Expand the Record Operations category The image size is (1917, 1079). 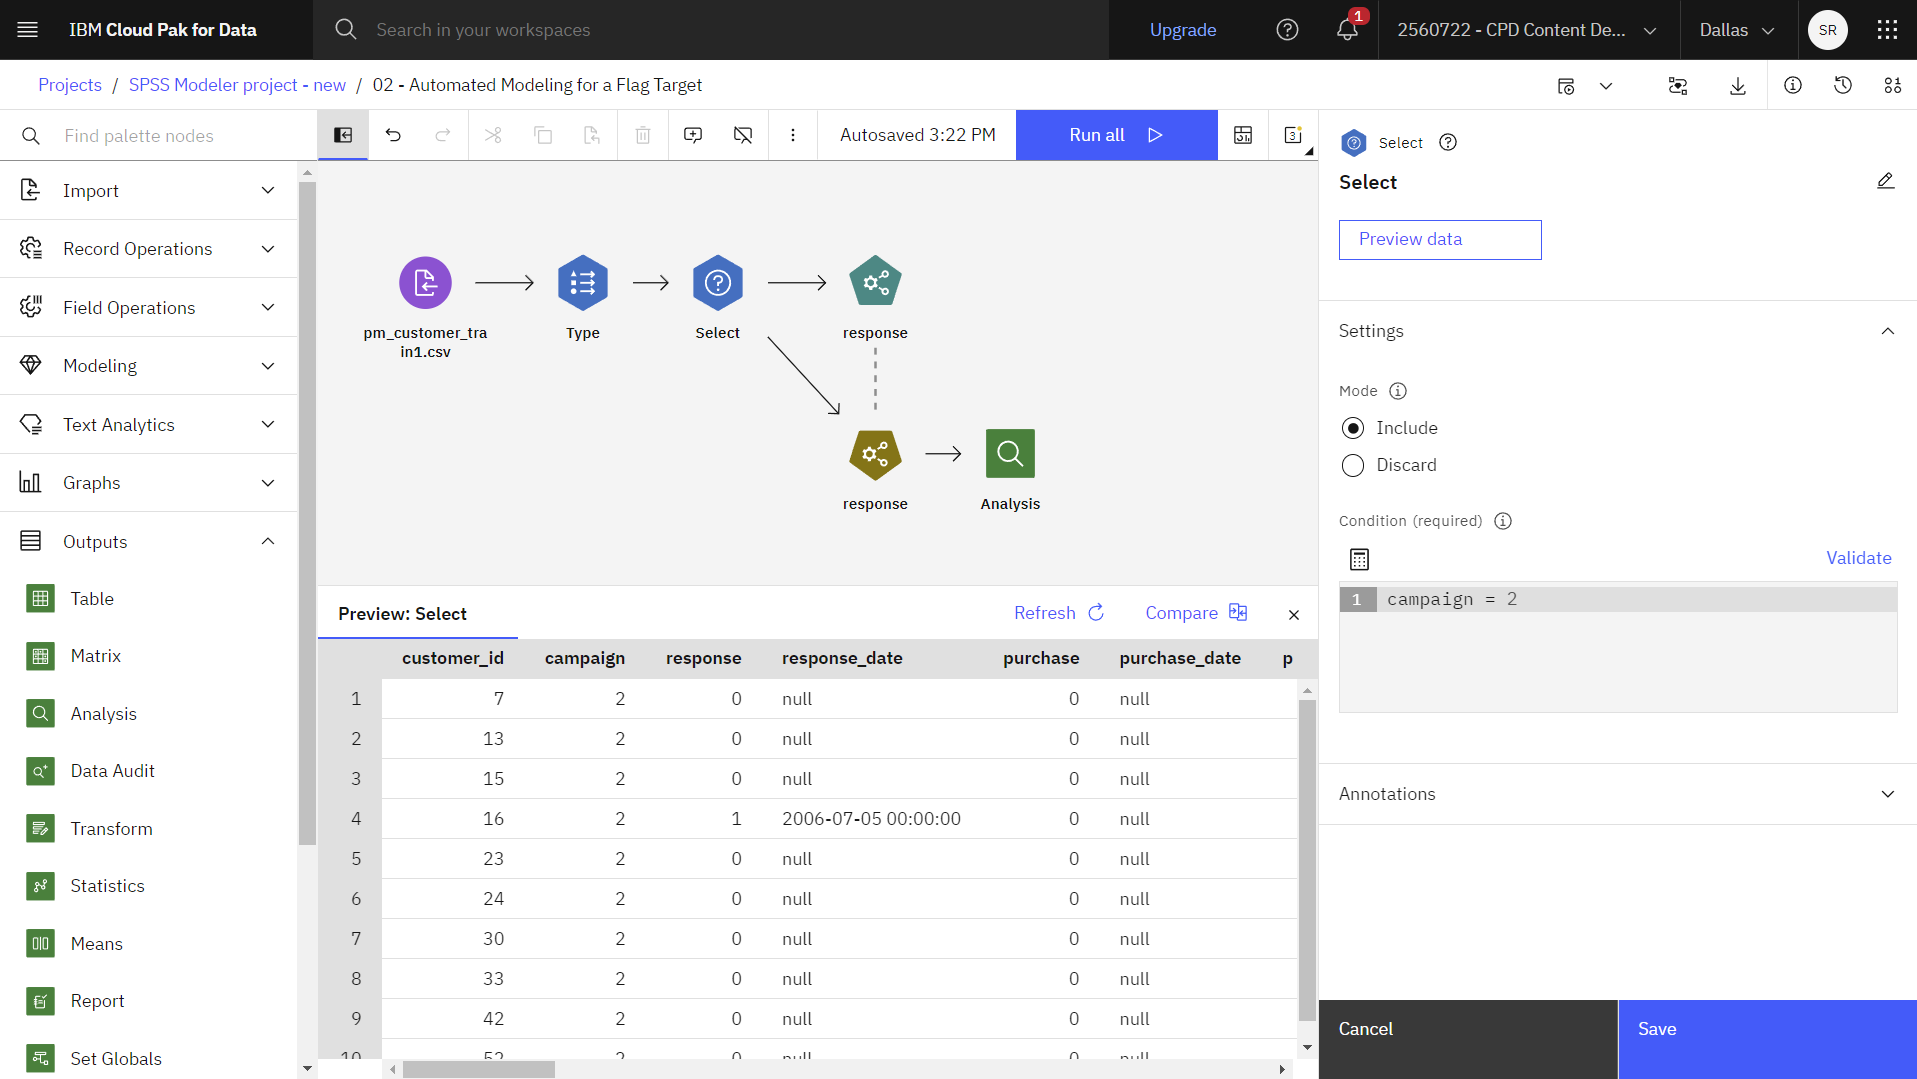click(149, 249)
